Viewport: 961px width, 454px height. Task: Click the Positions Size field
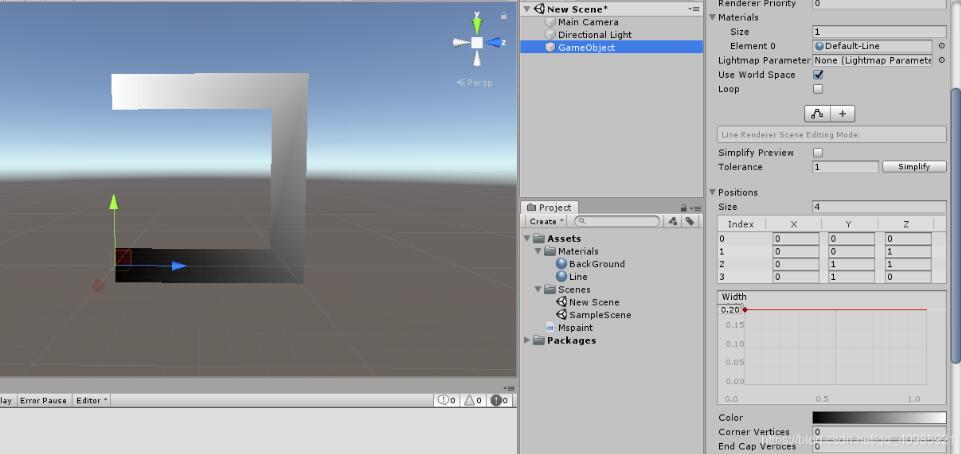879,207
